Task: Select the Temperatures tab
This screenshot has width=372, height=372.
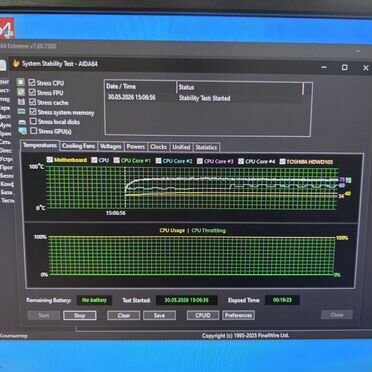Action: (40, 146)
